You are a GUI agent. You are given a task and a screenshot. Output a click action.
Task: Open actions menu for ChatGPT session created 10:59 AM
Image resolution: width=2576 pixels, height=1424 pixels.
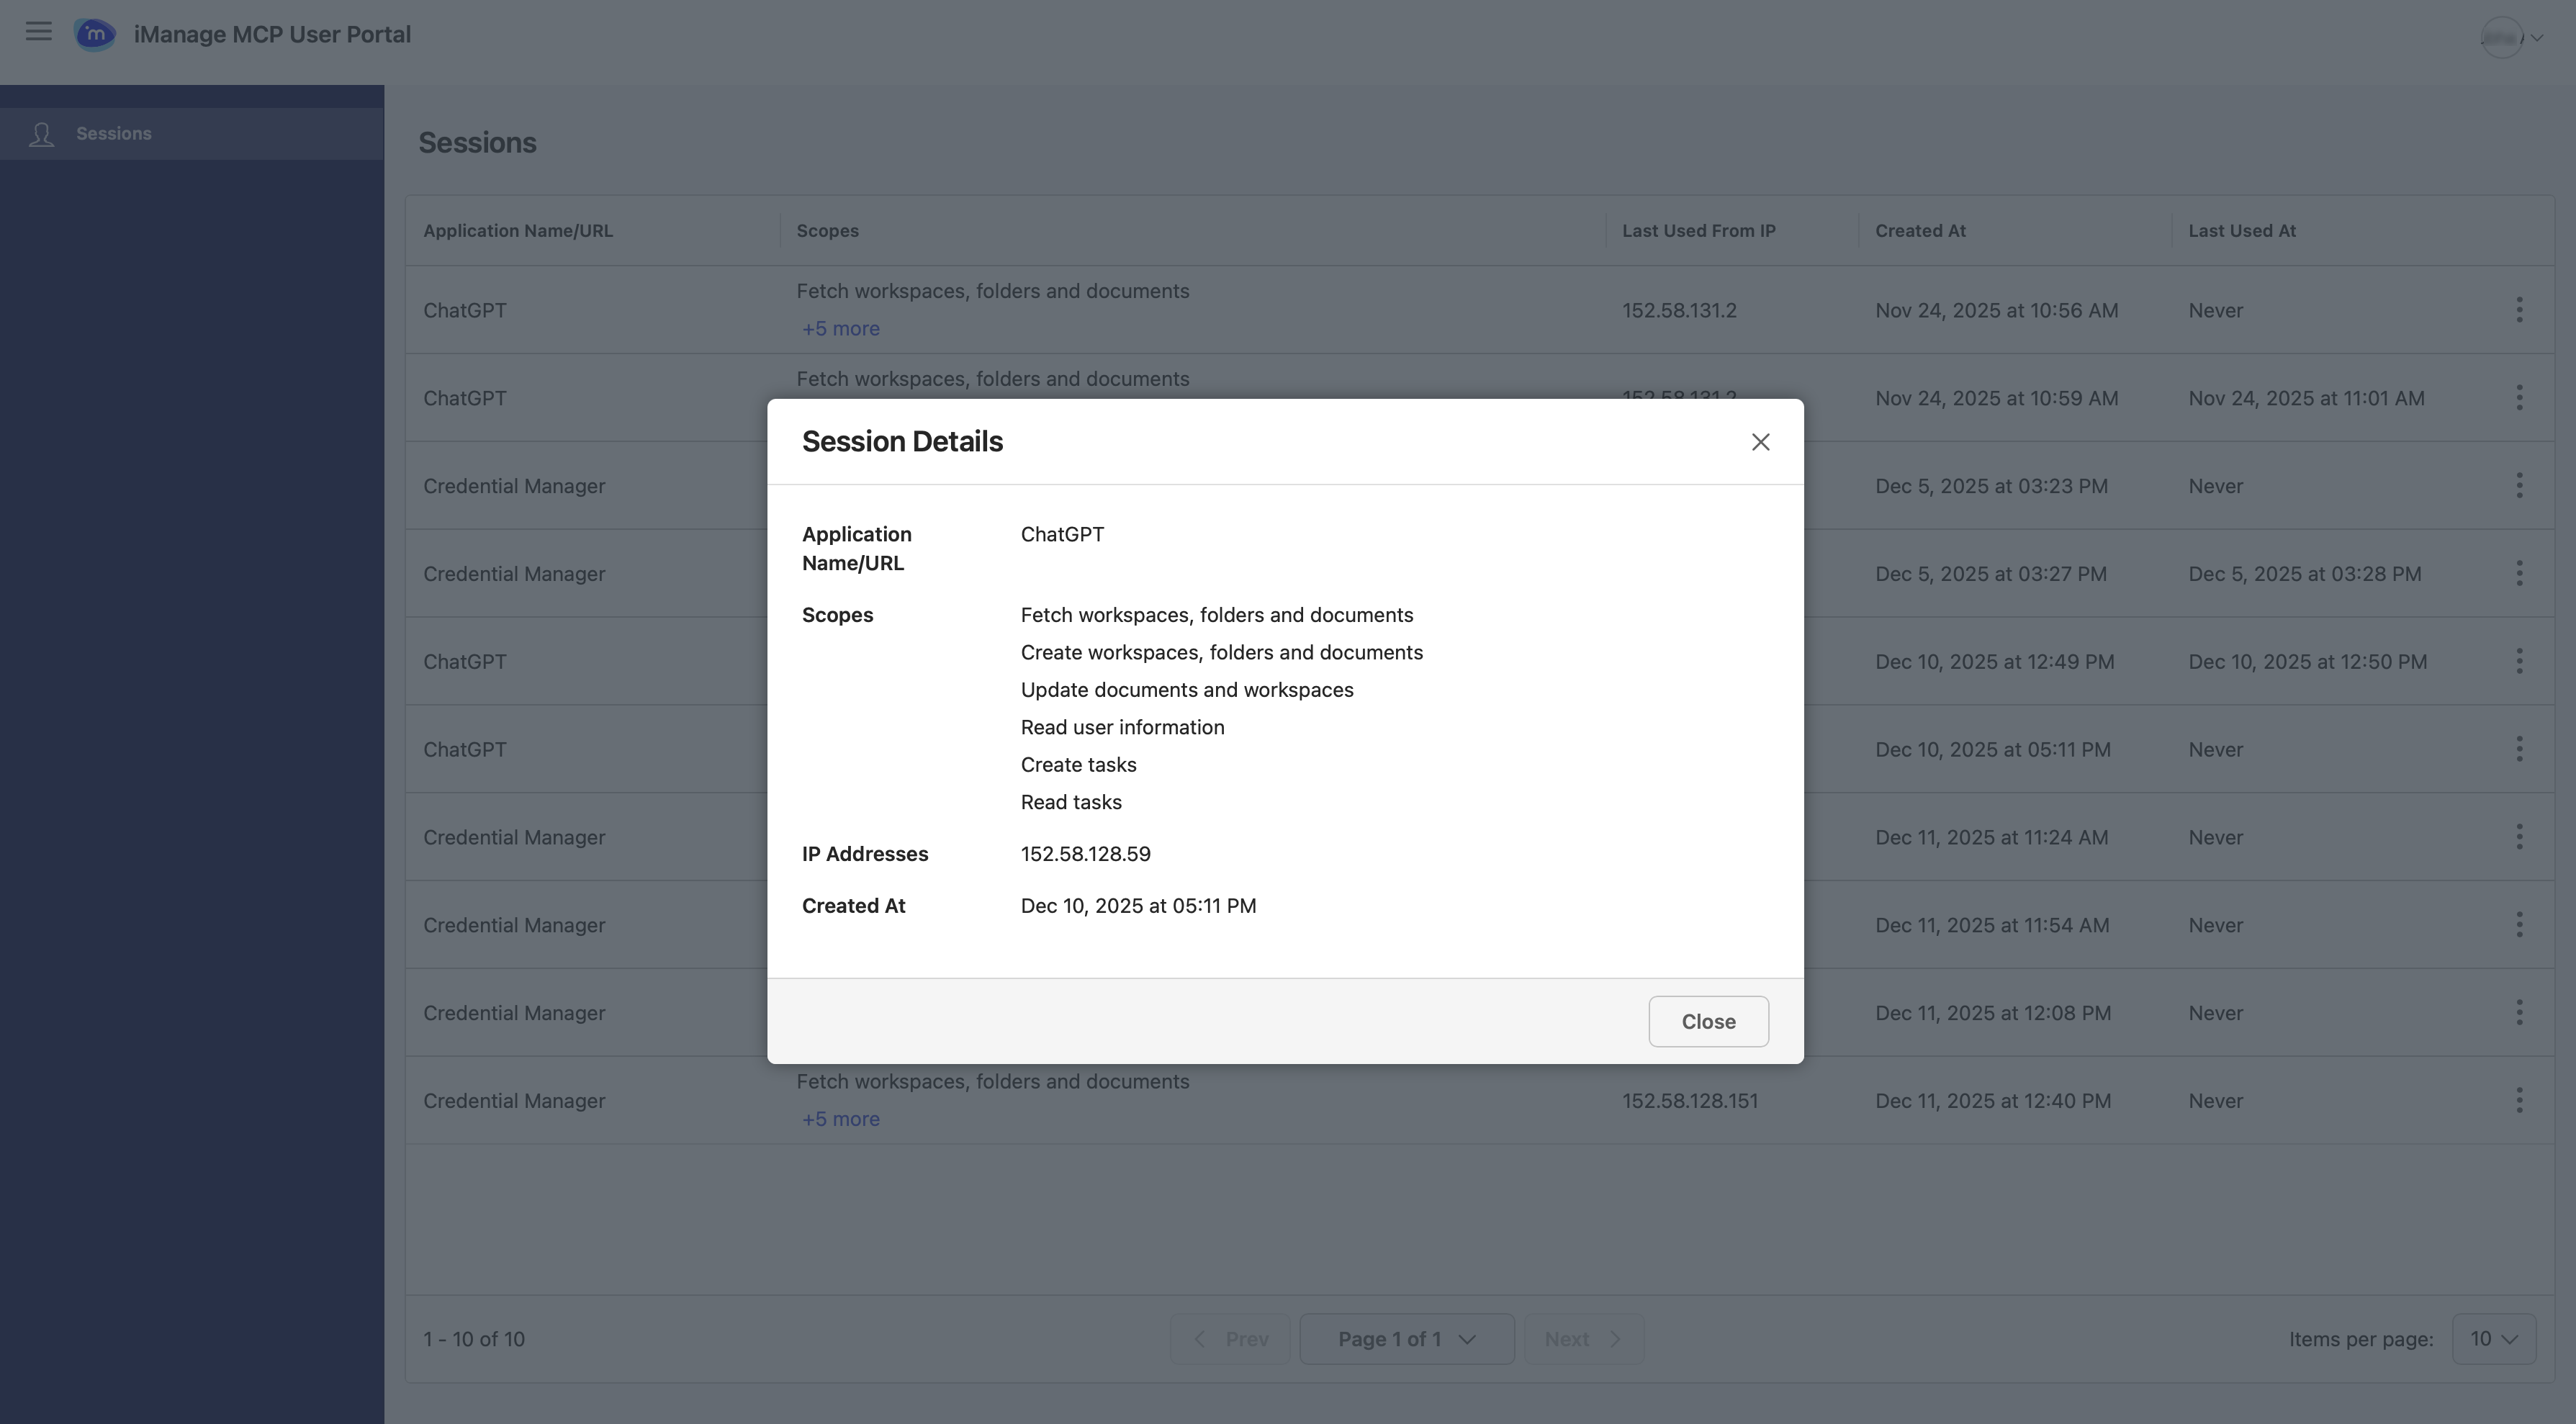tap(2519, 398)
